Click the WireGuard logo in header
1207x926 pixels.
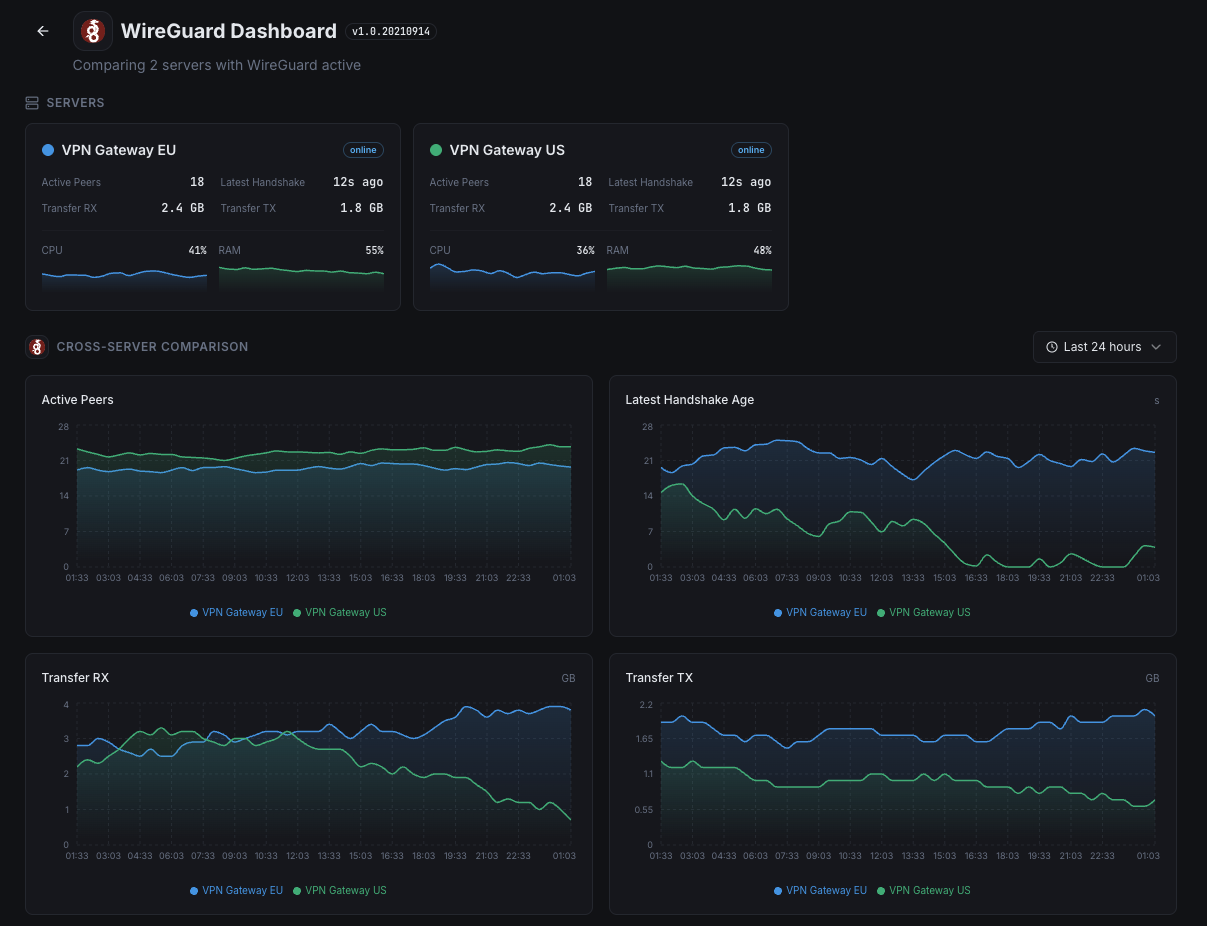pyautogui.click(x=93, y=31)
